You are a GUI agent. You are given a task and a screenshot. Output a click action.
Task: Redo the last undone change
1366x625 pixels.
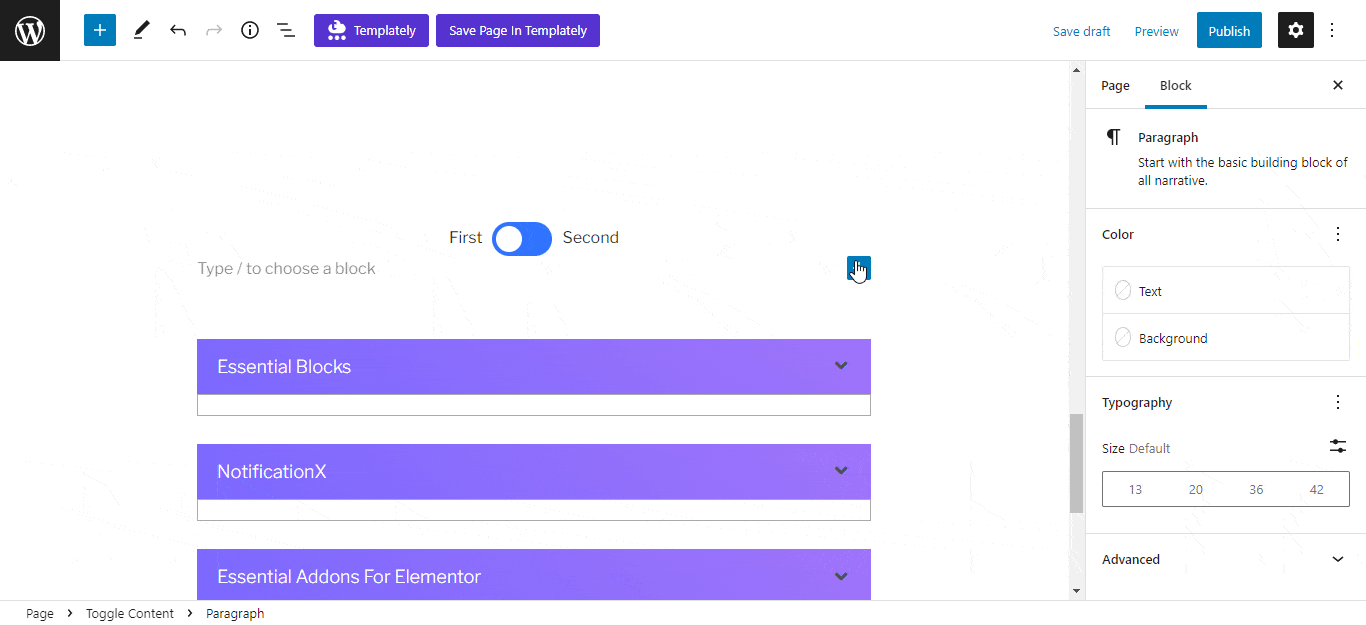point(214,30)
